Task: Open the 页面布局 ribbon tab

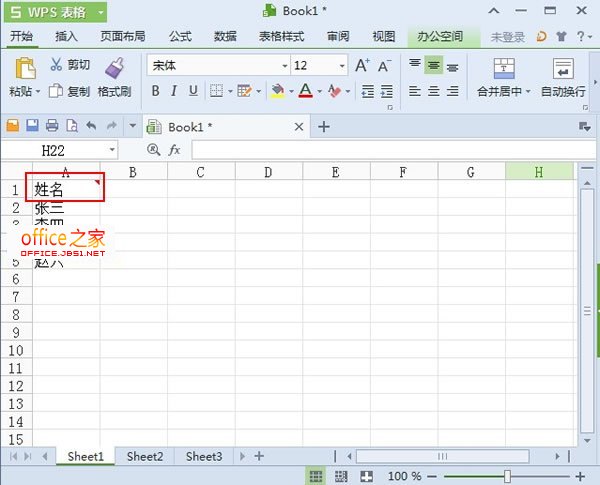Action: click(x=122, y=36)
